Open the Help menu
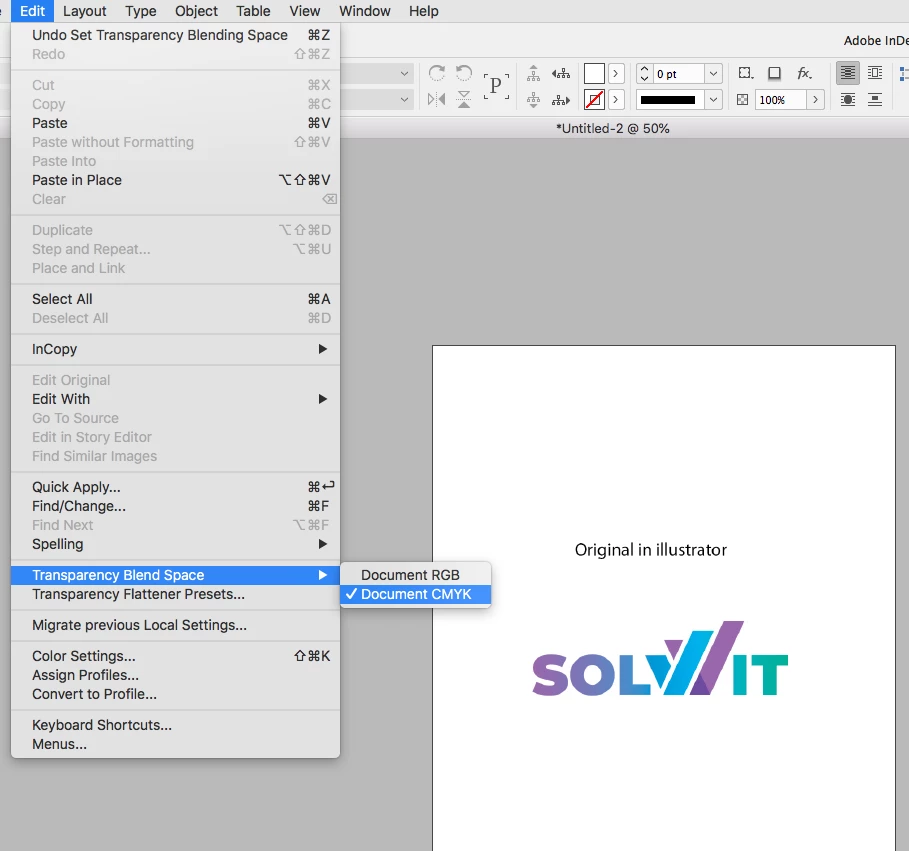This screenshot has width=909, height=851. click(424, 11)
